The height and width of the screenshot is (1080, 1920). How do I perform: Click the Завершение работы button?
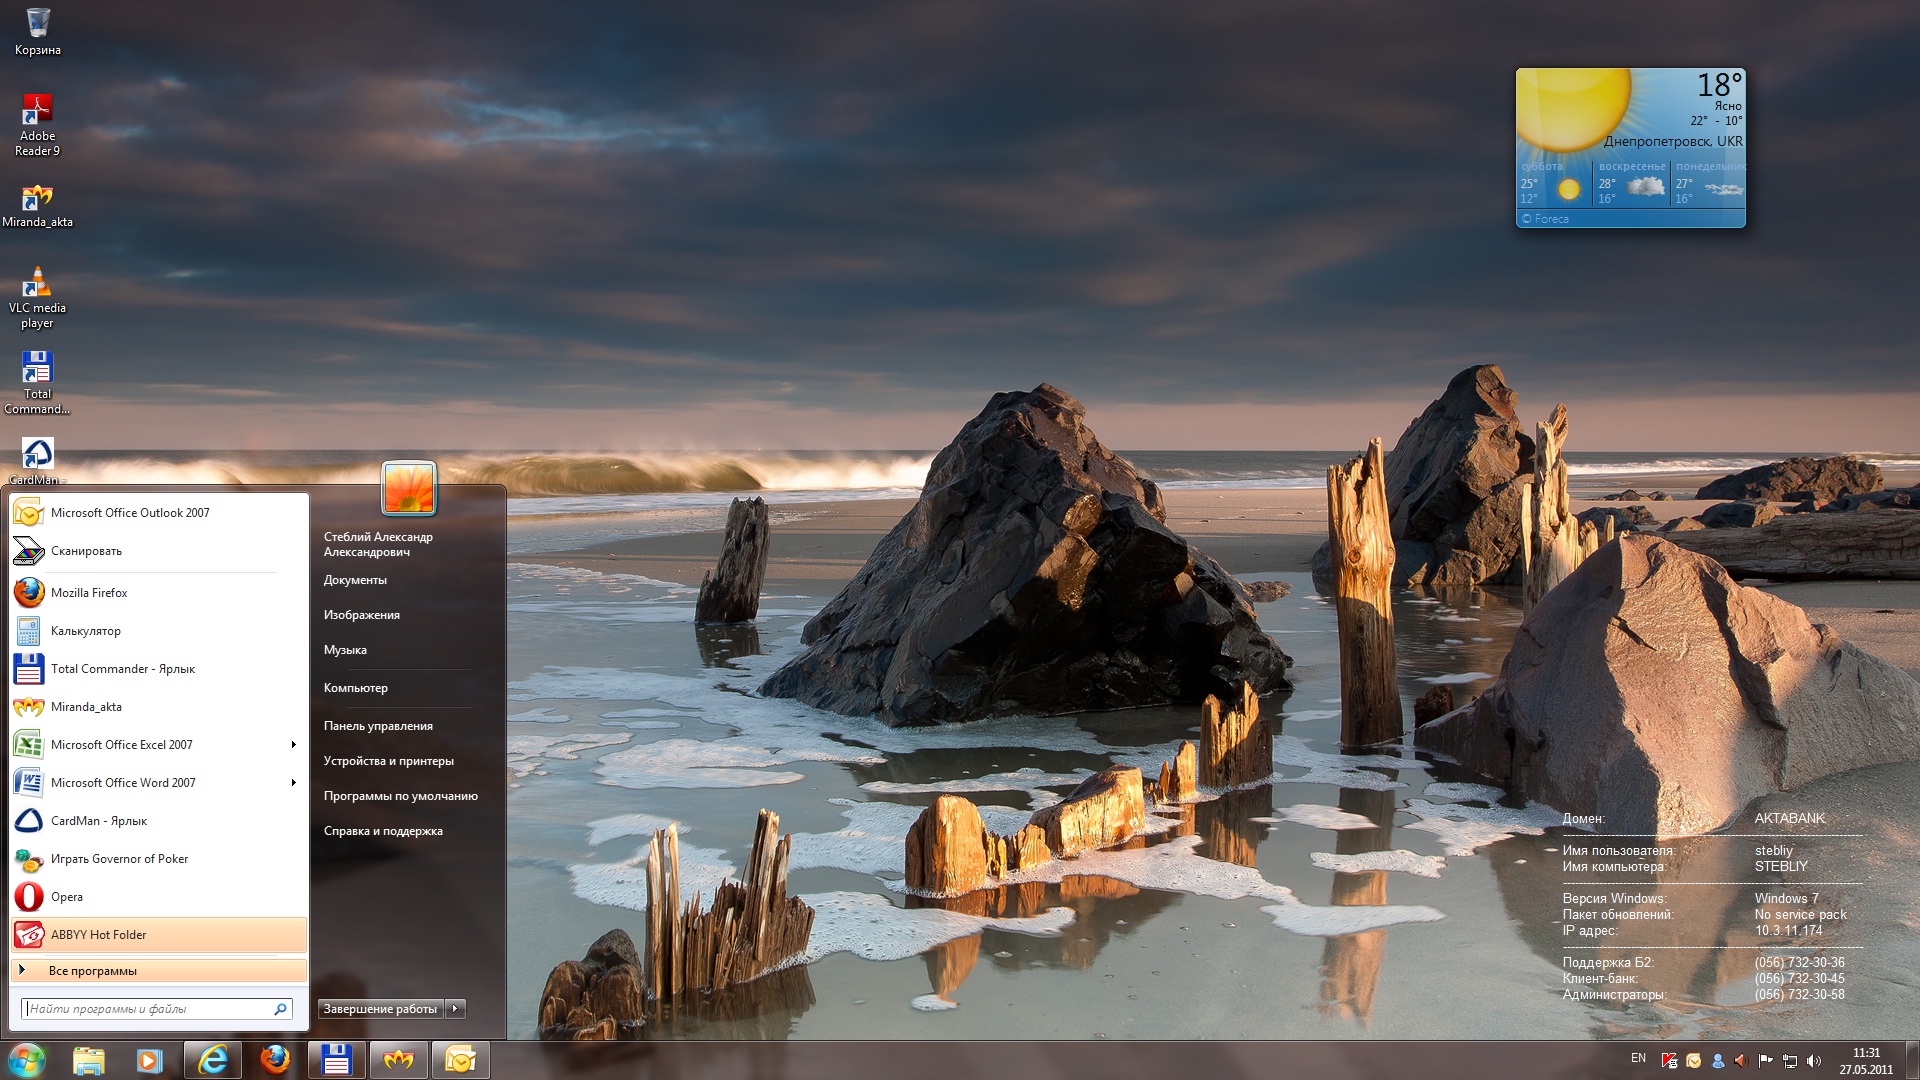click(381, 1009)
